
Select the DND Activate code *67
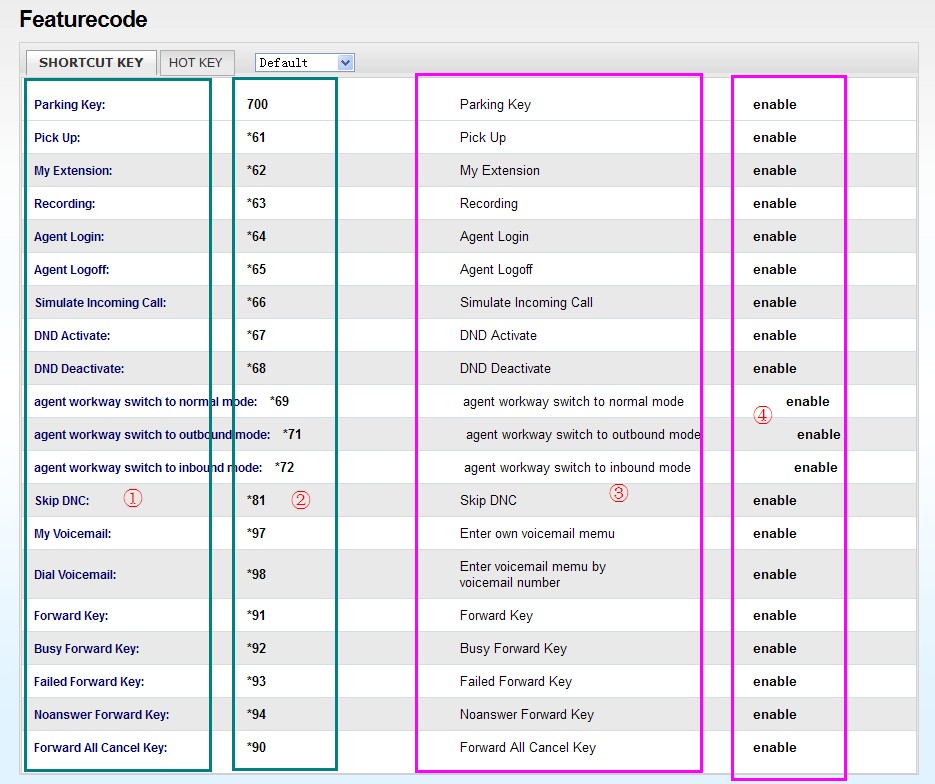pyautogui.click(x=256, y=335)
